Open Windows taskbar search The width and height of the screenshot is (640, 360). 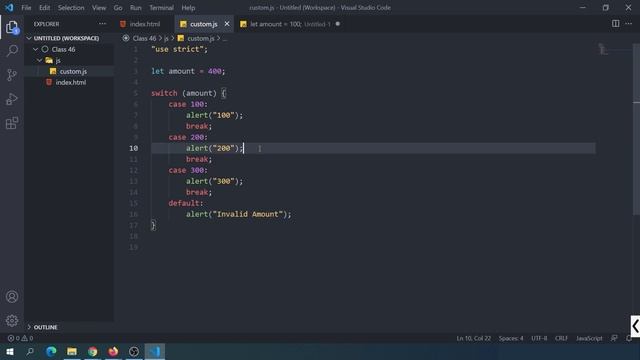30,351
